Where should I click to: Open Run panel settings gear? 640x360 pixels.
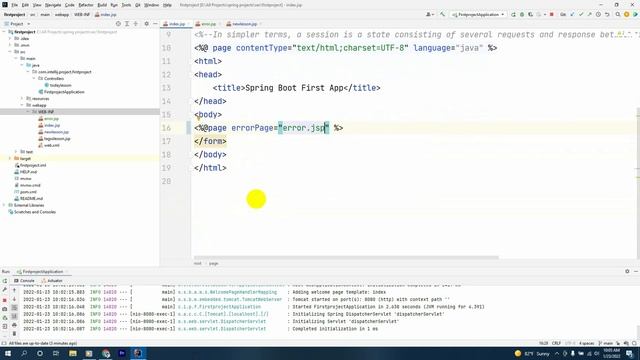(x=627, y=271)
